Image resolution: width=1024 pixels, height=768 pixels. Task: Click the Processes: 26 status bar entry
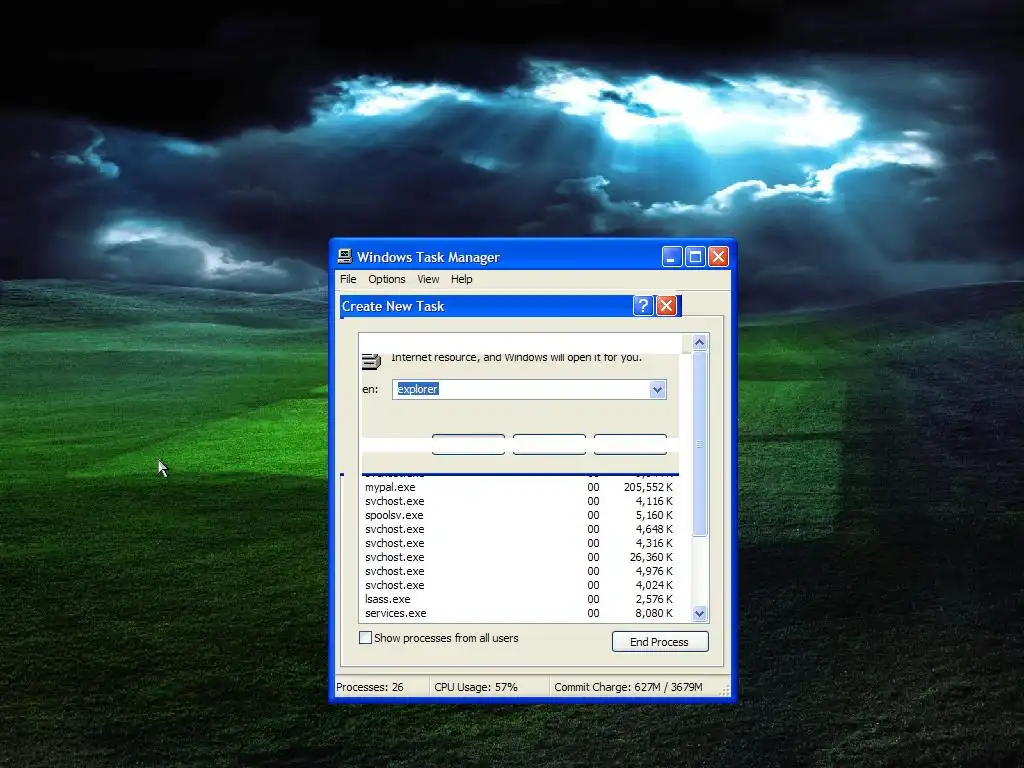tap(370, 687)
